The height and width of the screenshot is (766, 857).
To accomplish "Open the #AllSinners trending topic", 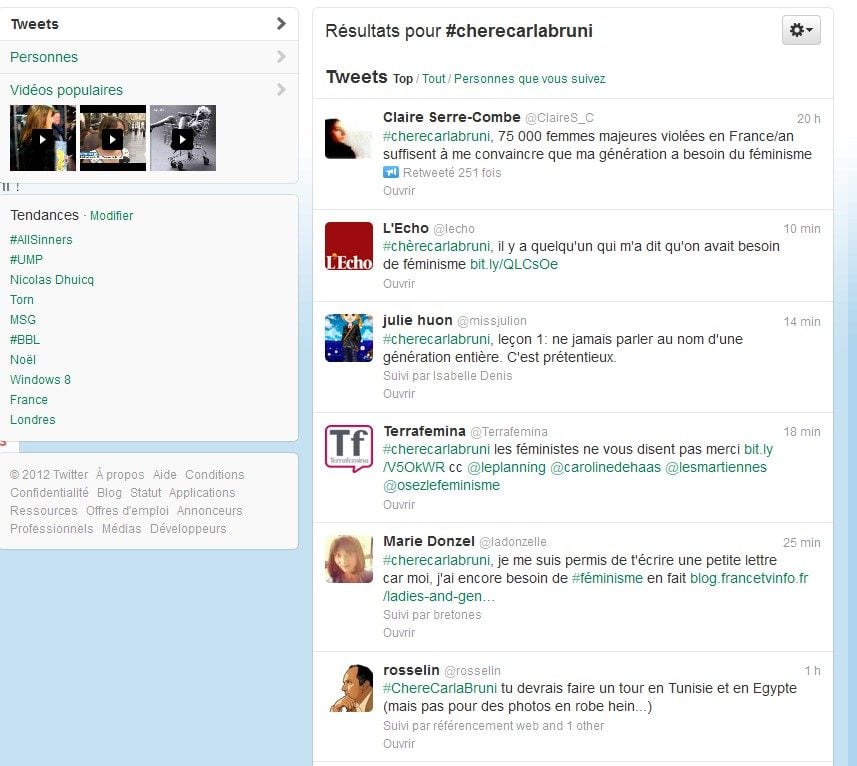I will (x=41, y=240).
